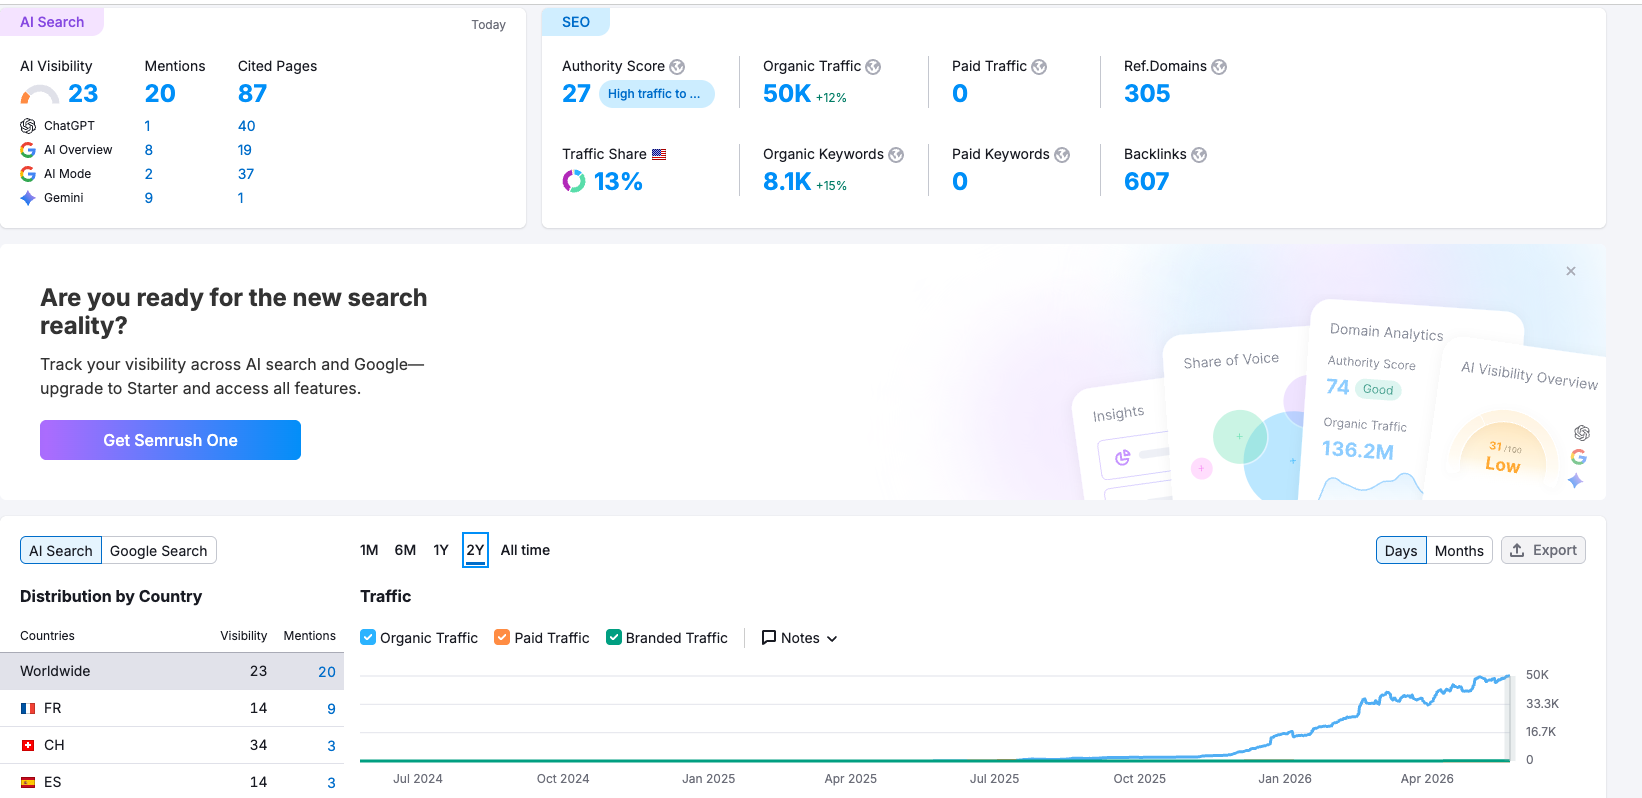Select the Google Search tab

point(159,550)
